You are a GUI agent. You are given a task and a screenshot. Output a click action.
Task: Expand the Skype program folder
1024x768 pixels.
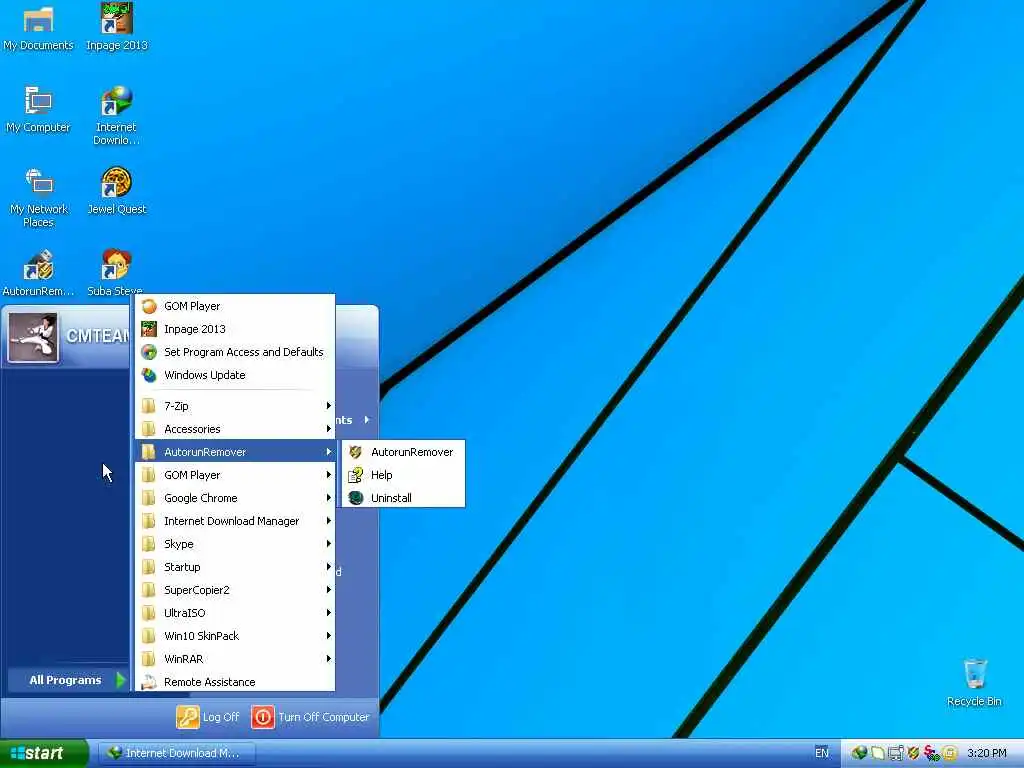coord(235,544)
